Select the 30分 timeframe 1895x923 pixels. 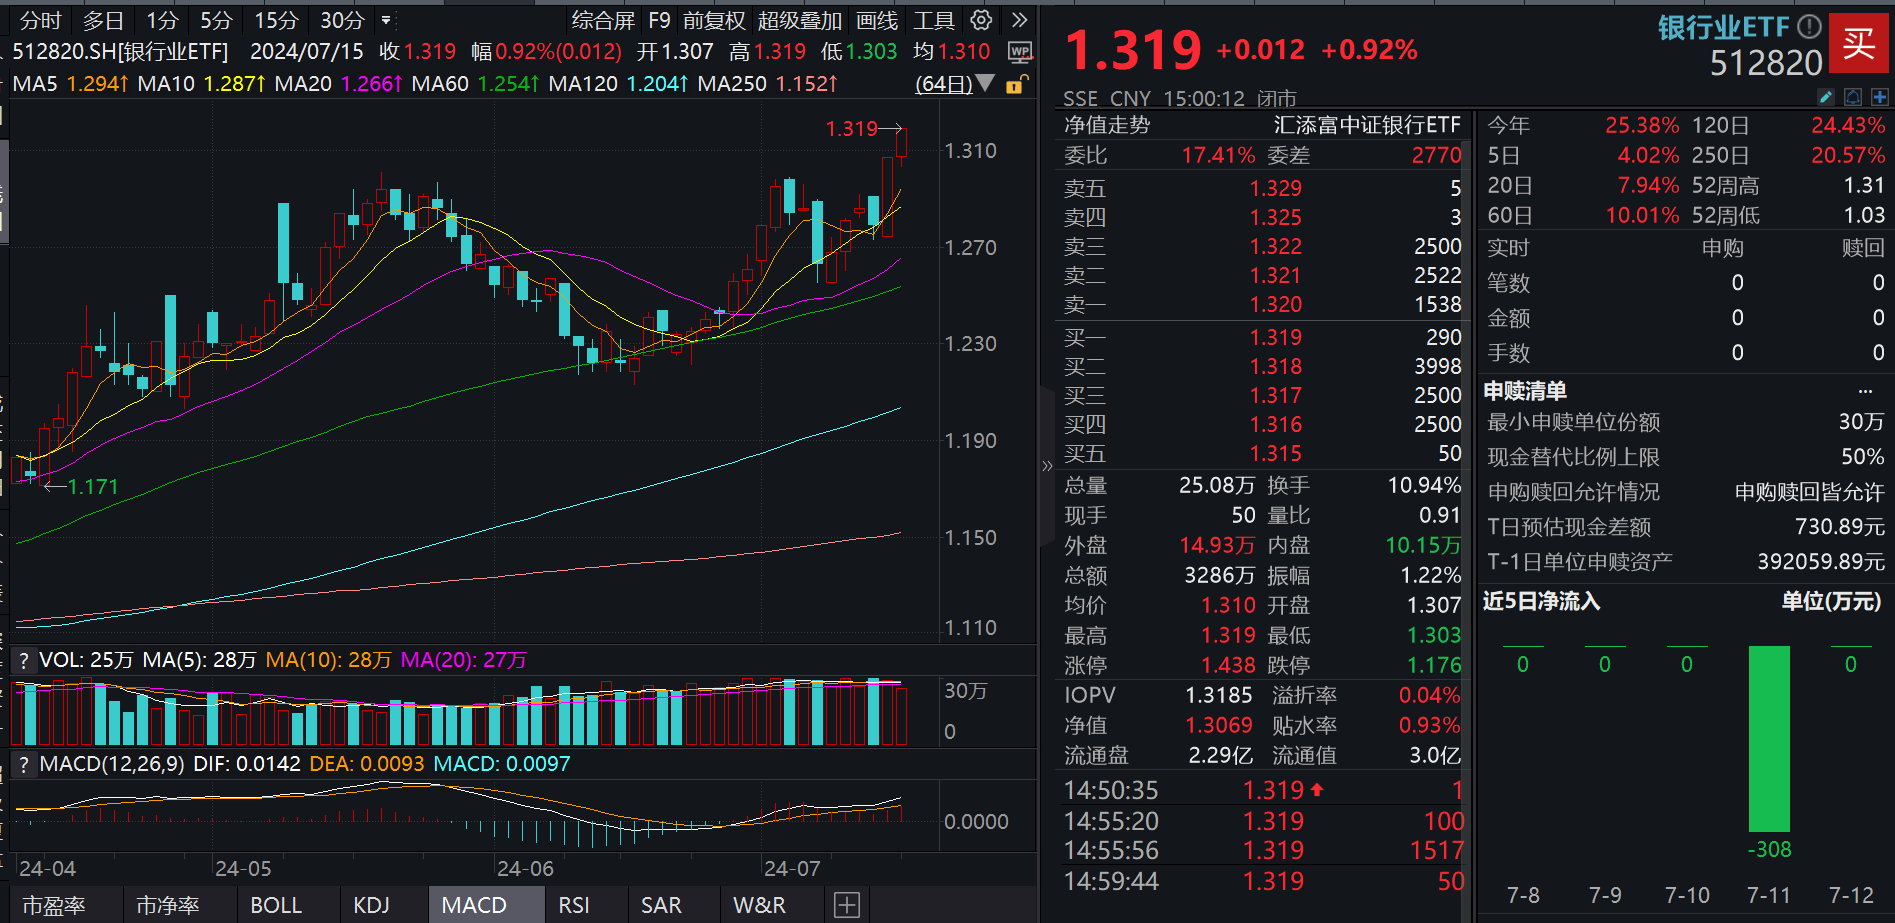[342, 20]
